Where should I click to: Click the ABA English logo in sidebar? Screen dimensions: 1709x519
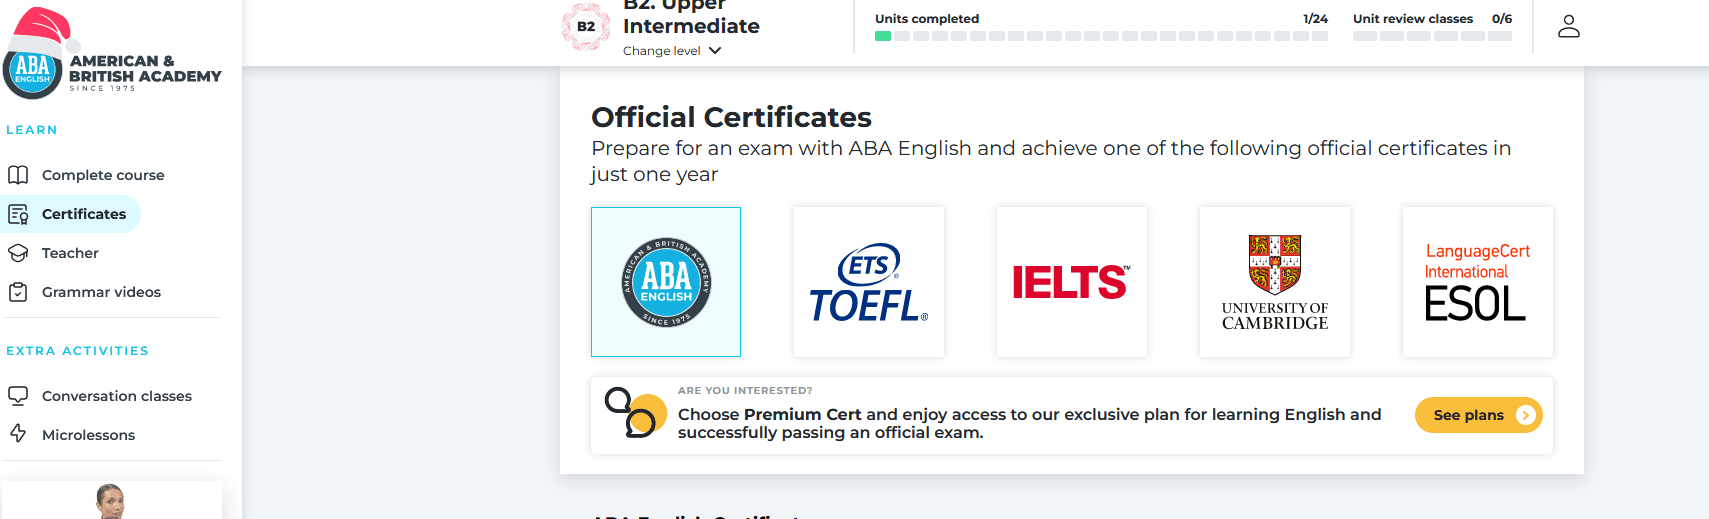[110, 62]
